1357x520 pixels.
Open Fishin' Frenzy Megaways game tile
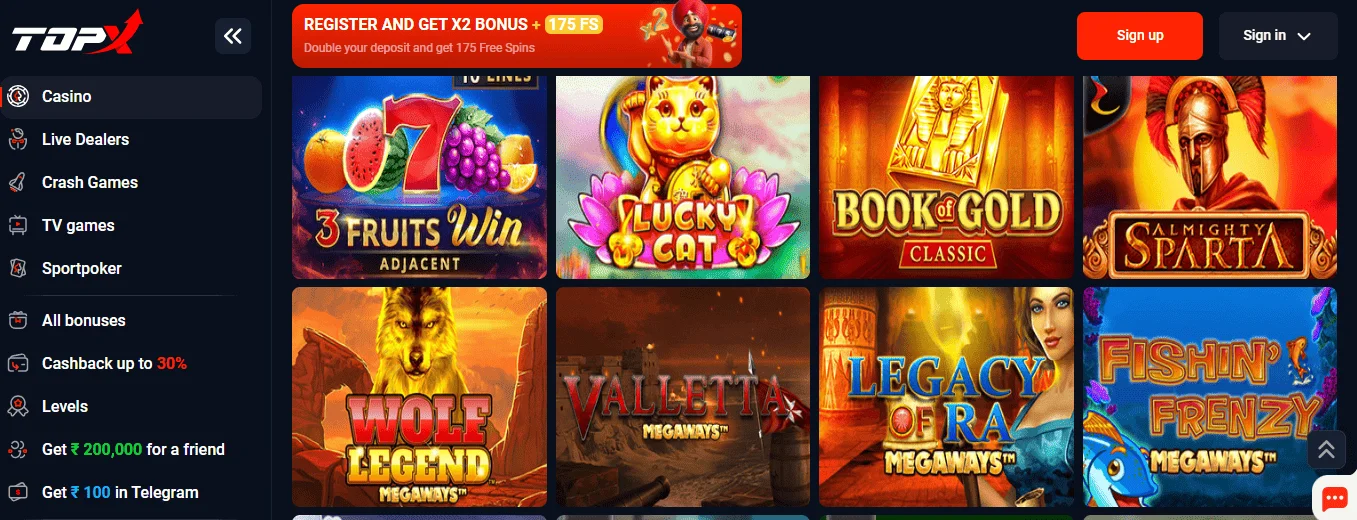1210,397
